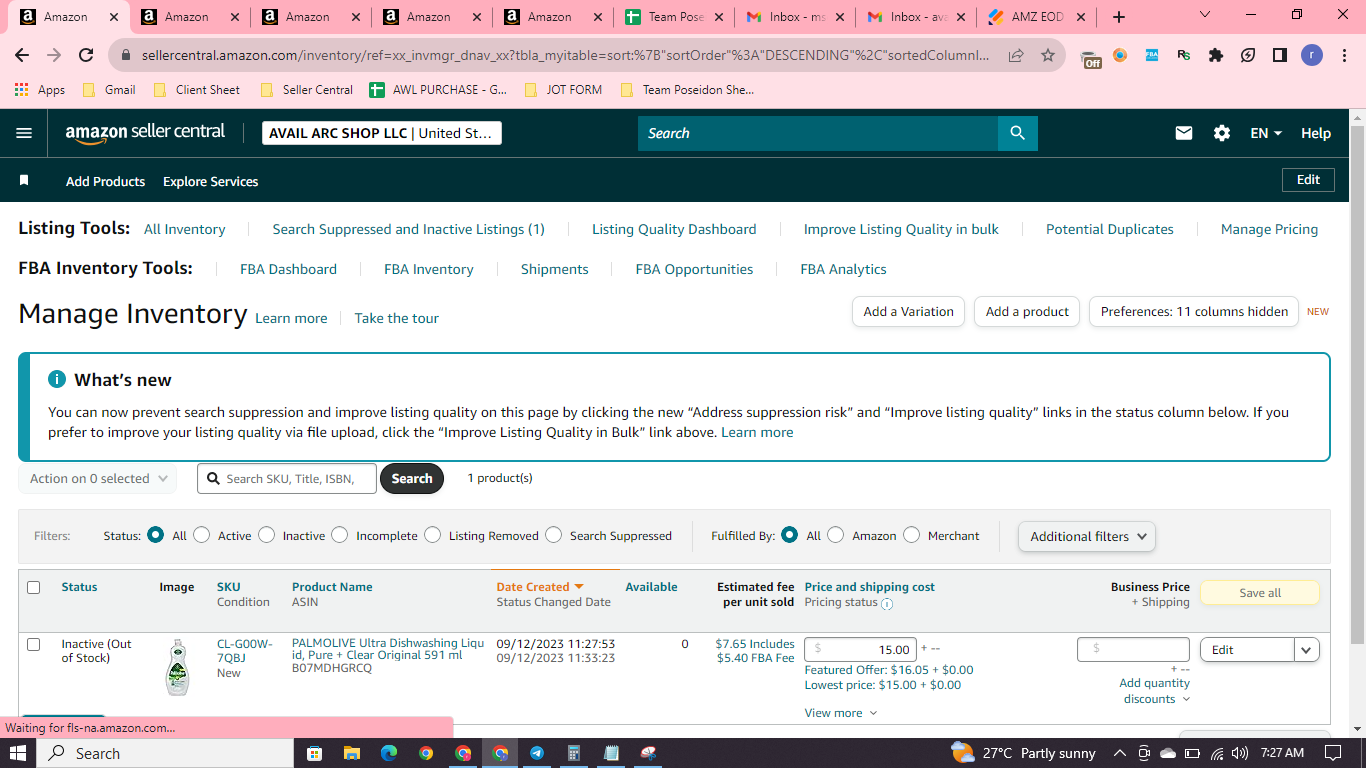Open the Seller Central hamburger menu
Image resolution: width=1366 pixels, height=768 pixels.
(24, 133)
